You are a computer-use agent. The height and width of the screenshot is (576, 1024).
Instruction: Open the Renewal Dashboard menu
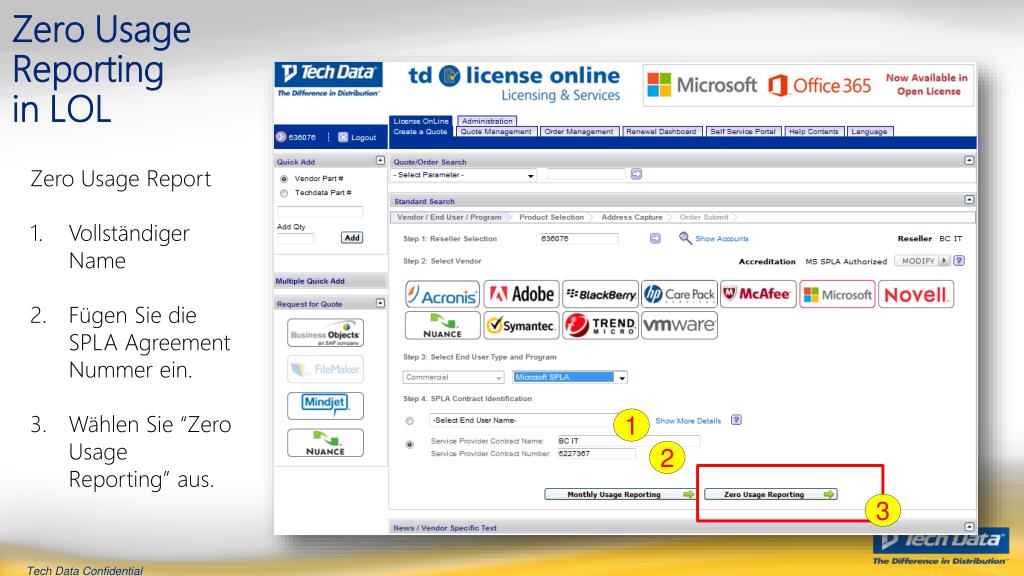(662, 132)
